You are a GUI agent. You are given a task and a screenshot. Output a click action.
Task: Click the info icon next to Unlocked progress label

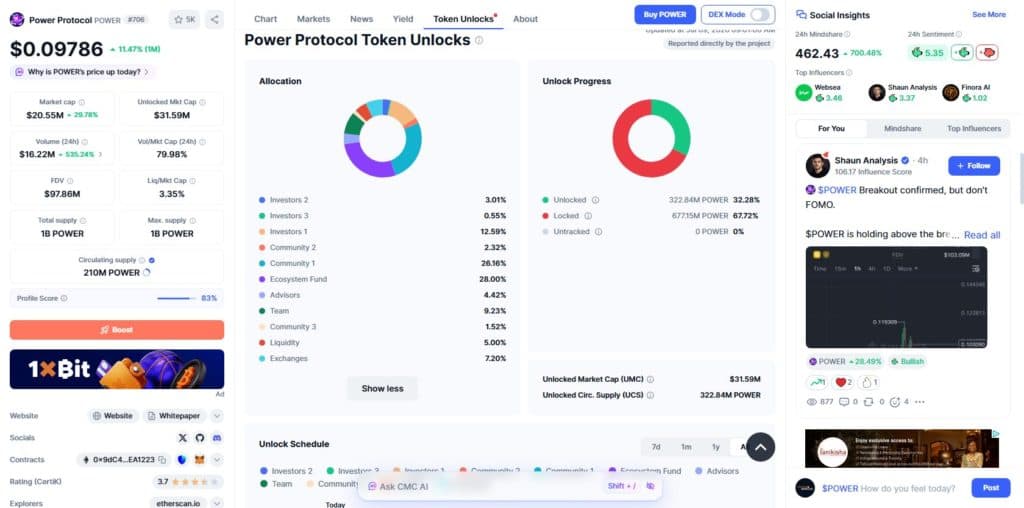pyautogui.click(x=595, y=200)
